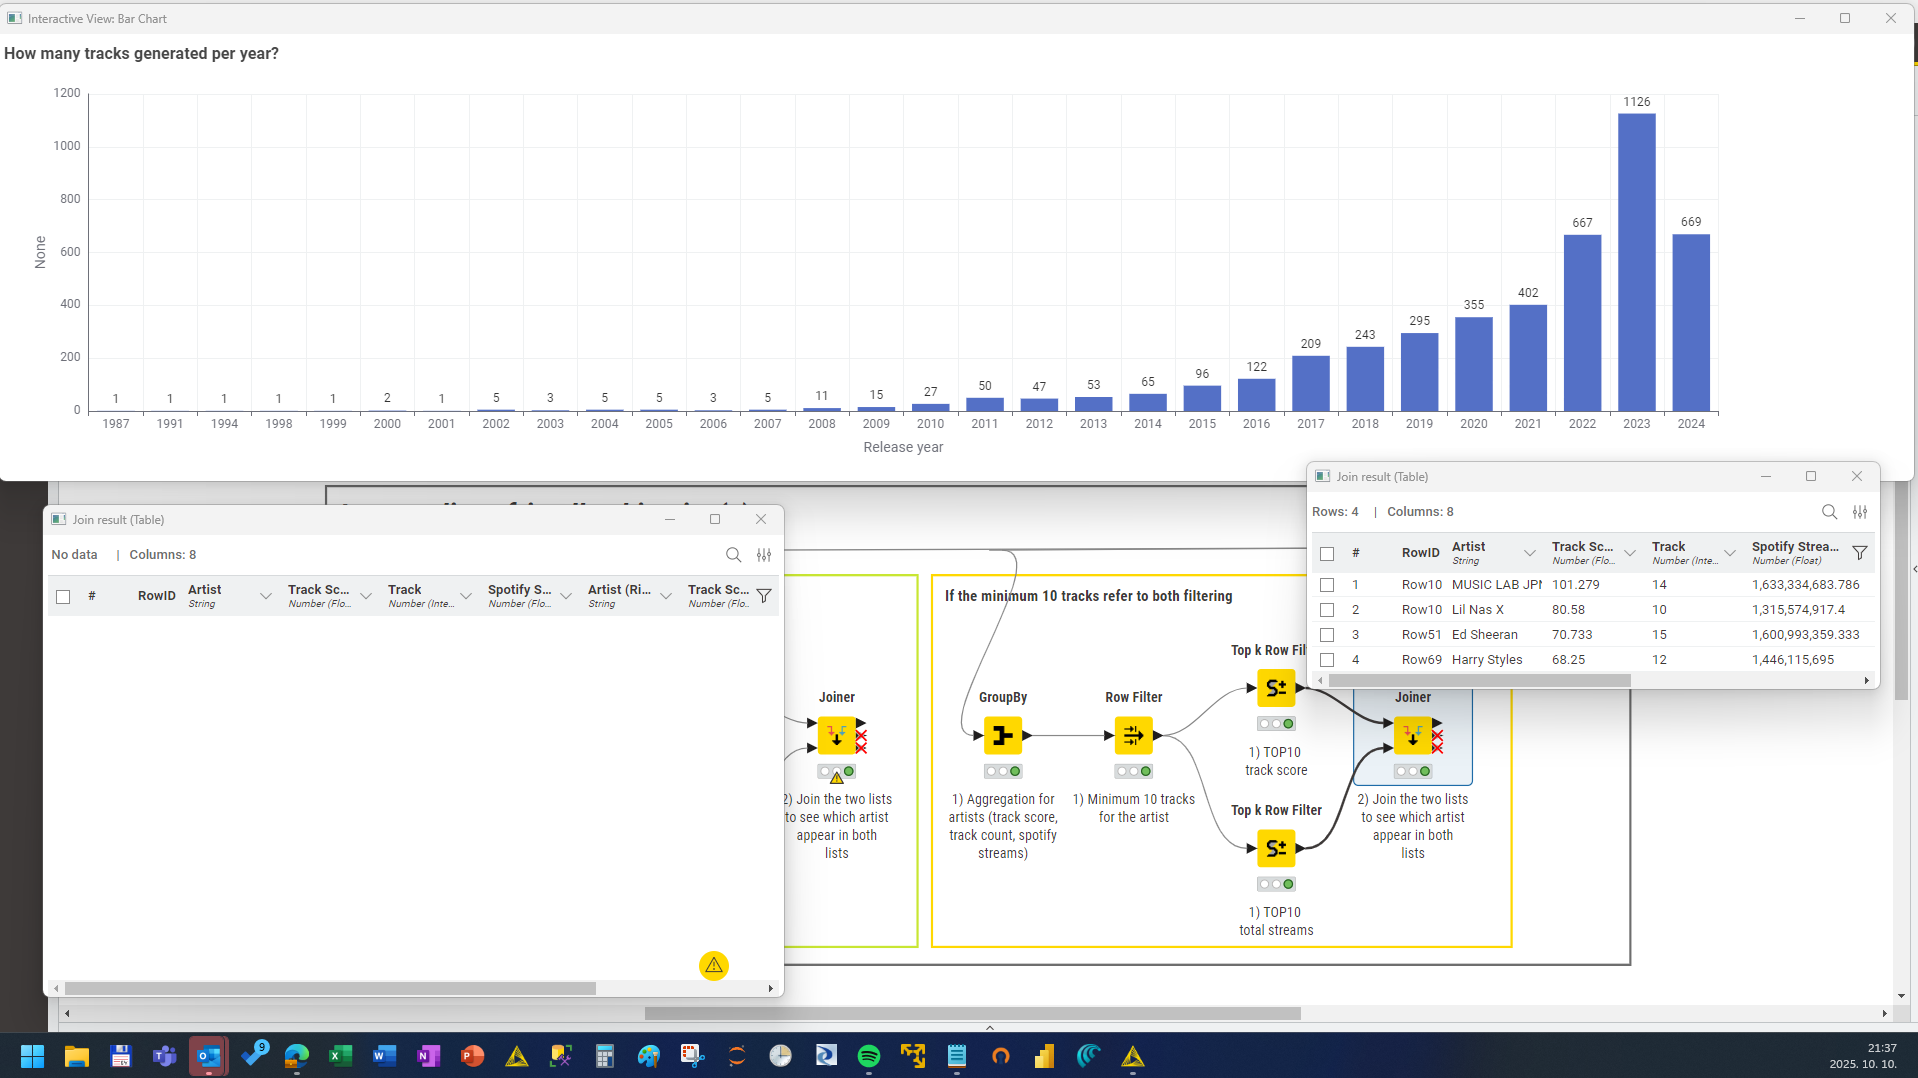Viewport: 1918px width, 1078px height.
Task: Open Track Sc... column dropdown in right table
Action: [1629, 553]
